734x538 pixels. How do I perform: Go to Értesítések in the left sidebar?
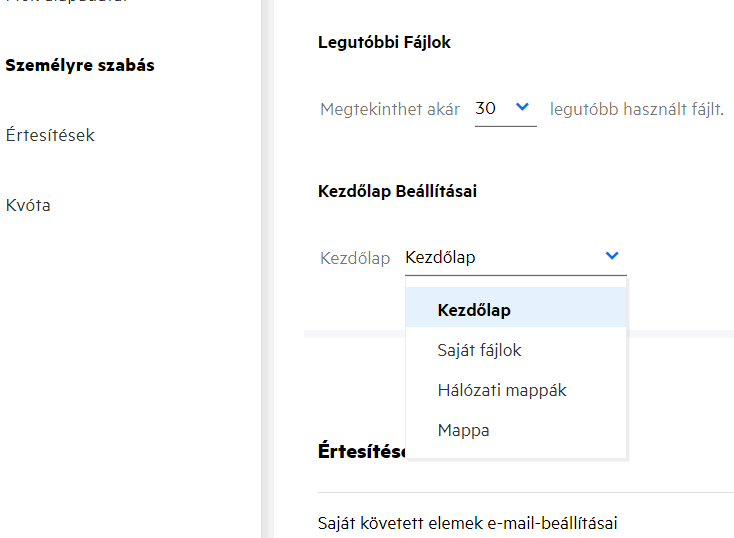point(50,135)
